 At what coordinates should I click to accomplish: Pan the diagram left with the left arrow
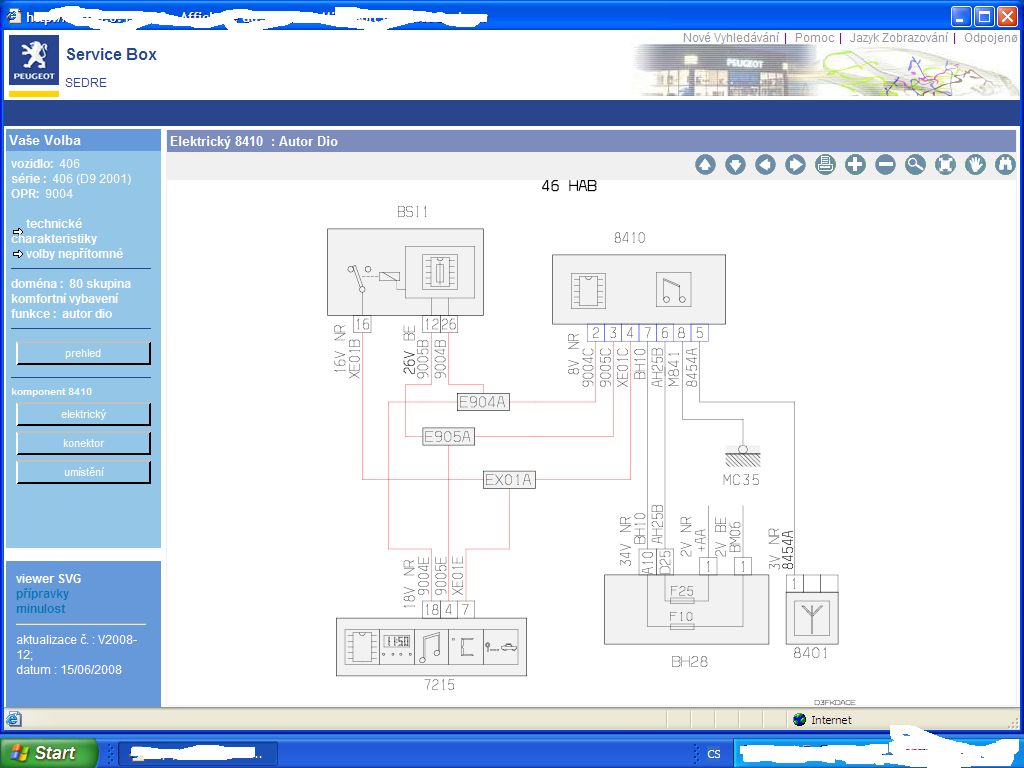point(765,165)
